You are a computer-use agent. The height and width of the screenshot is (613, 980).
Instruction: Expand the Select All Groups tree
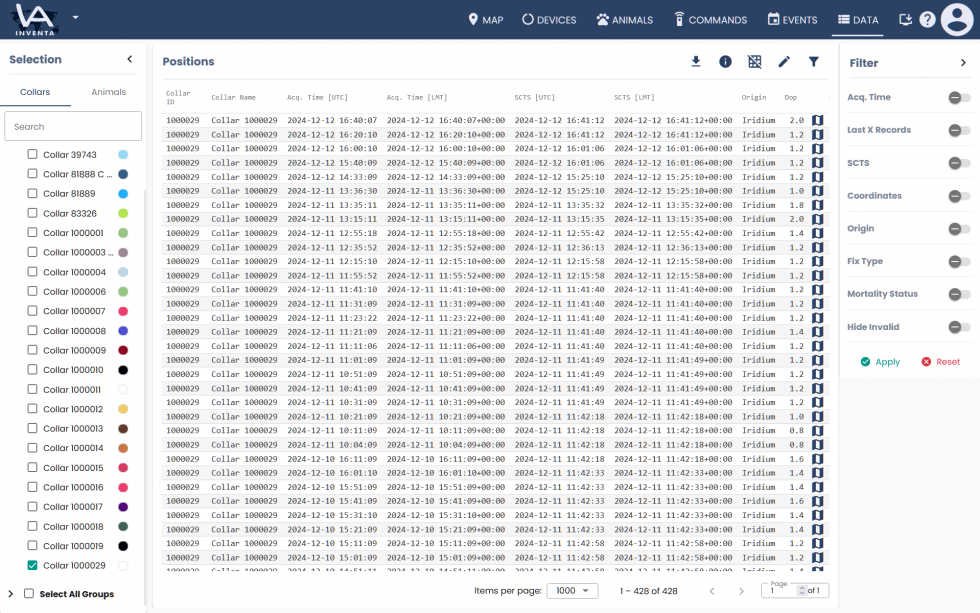(11, 594)
